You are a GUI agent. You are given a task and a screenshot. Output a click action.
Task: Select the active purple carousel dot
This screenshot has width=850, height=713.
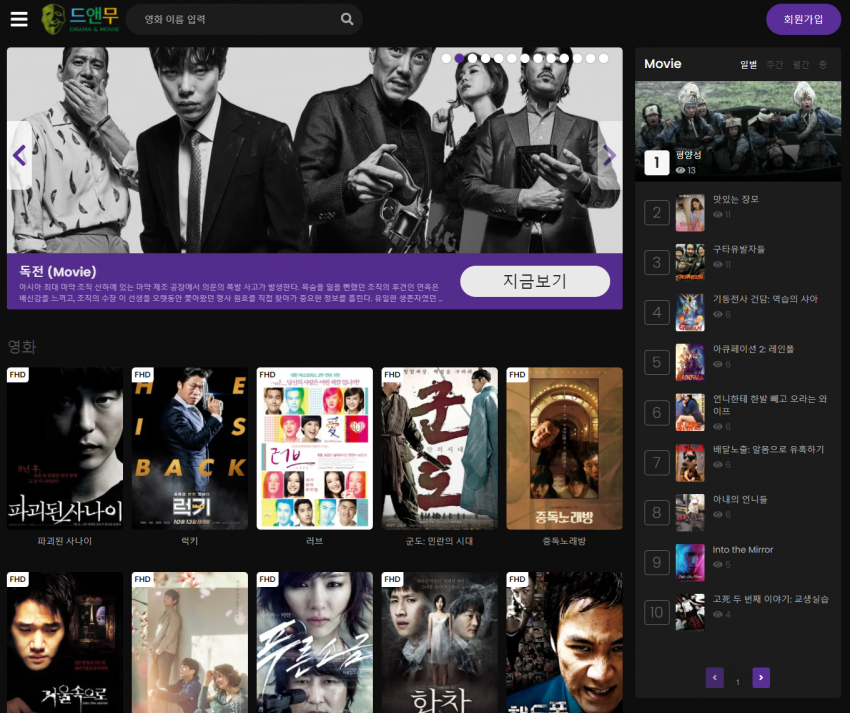pyautogui.click(x=459, y=58)
